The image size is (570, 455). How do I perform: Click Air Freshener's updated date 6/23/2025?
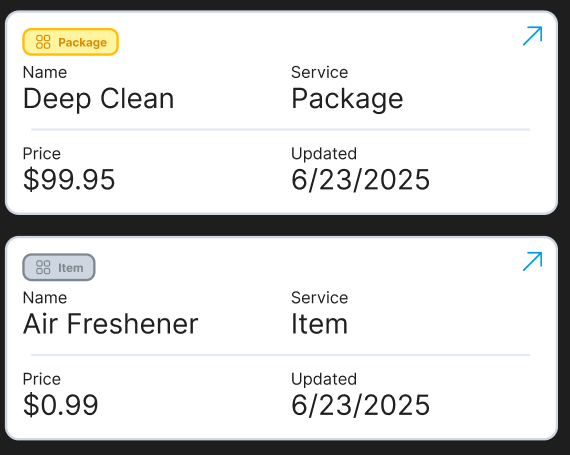pyautogui.click(x=360, y=405)
